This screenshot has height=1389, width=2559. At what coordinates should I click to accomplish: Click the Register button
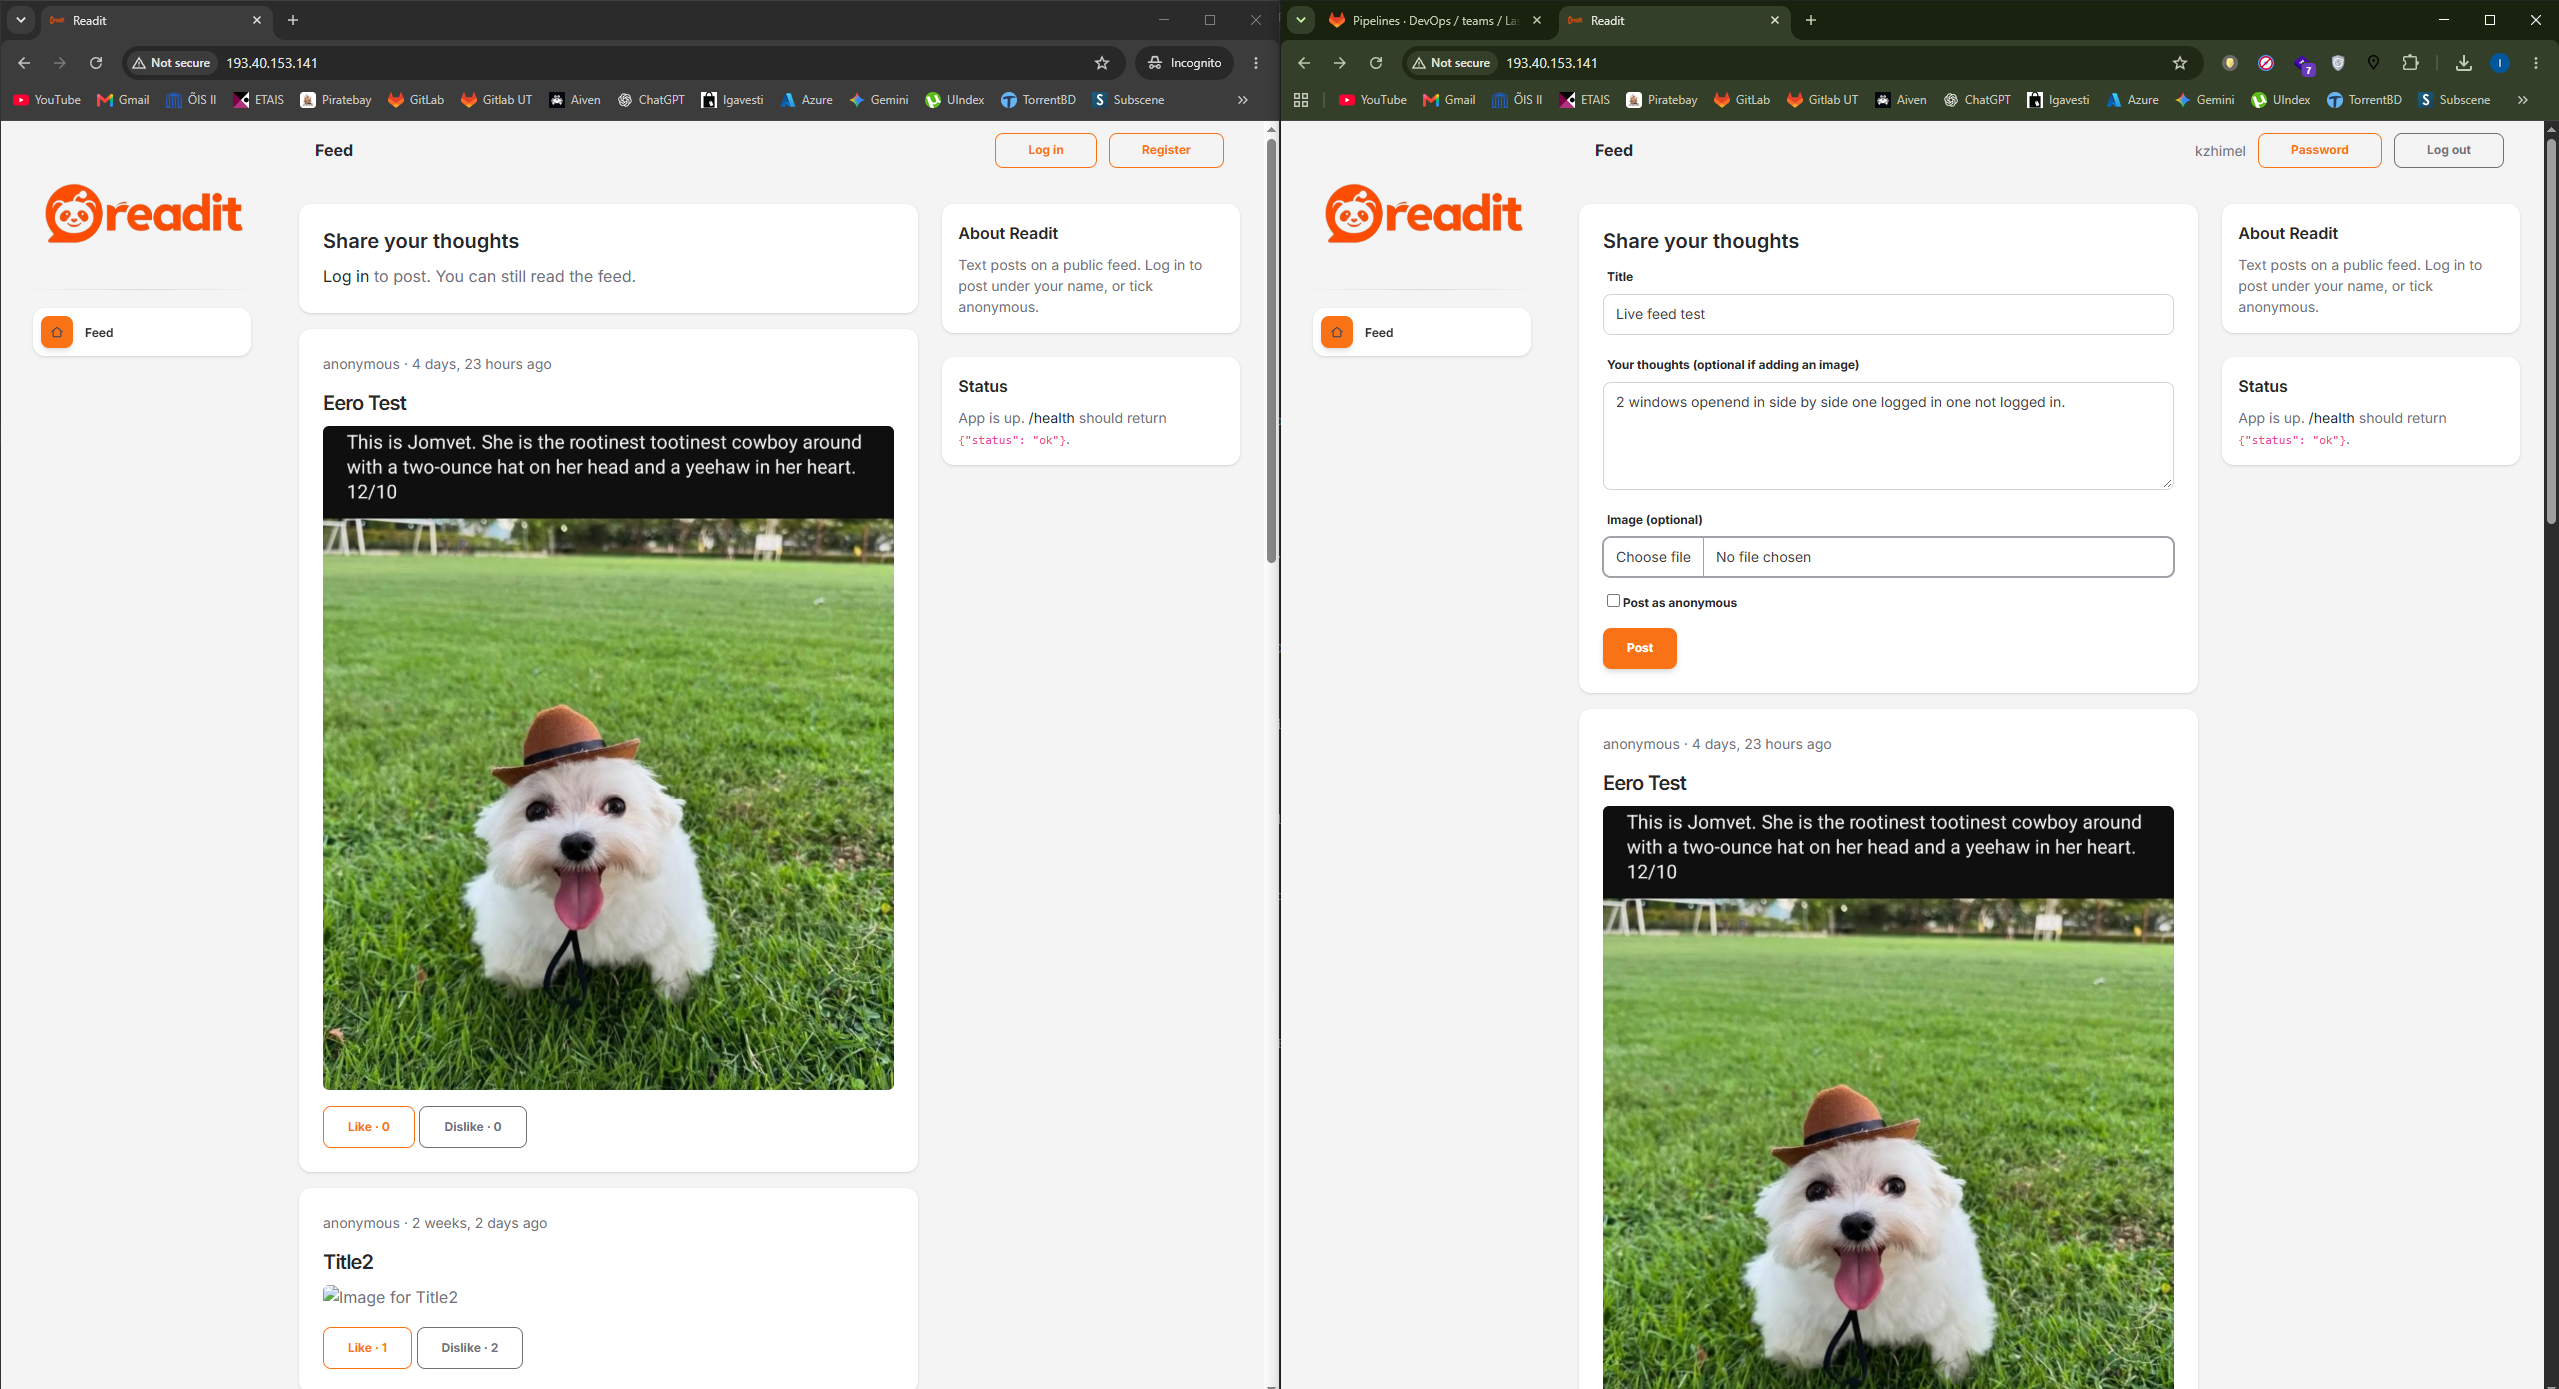(x=1166, y=150)
